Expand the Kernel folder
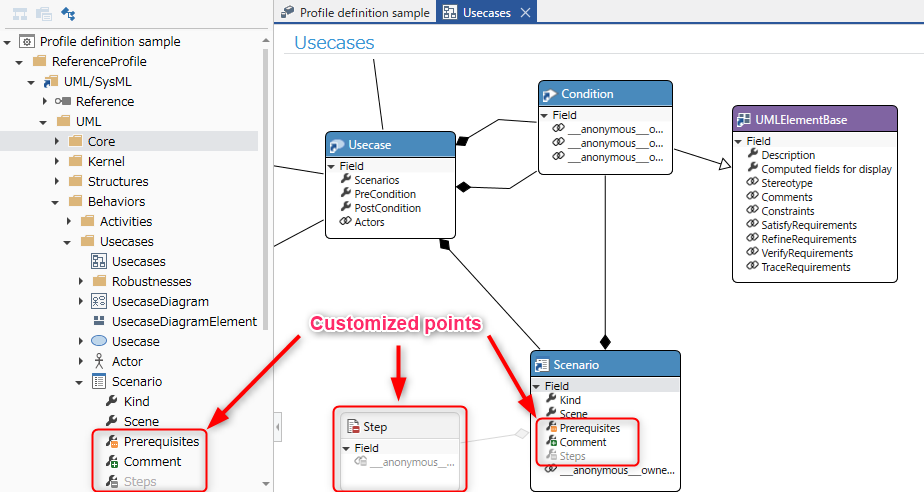This screenshot has height=492, width=924. (x=57, y=161)
